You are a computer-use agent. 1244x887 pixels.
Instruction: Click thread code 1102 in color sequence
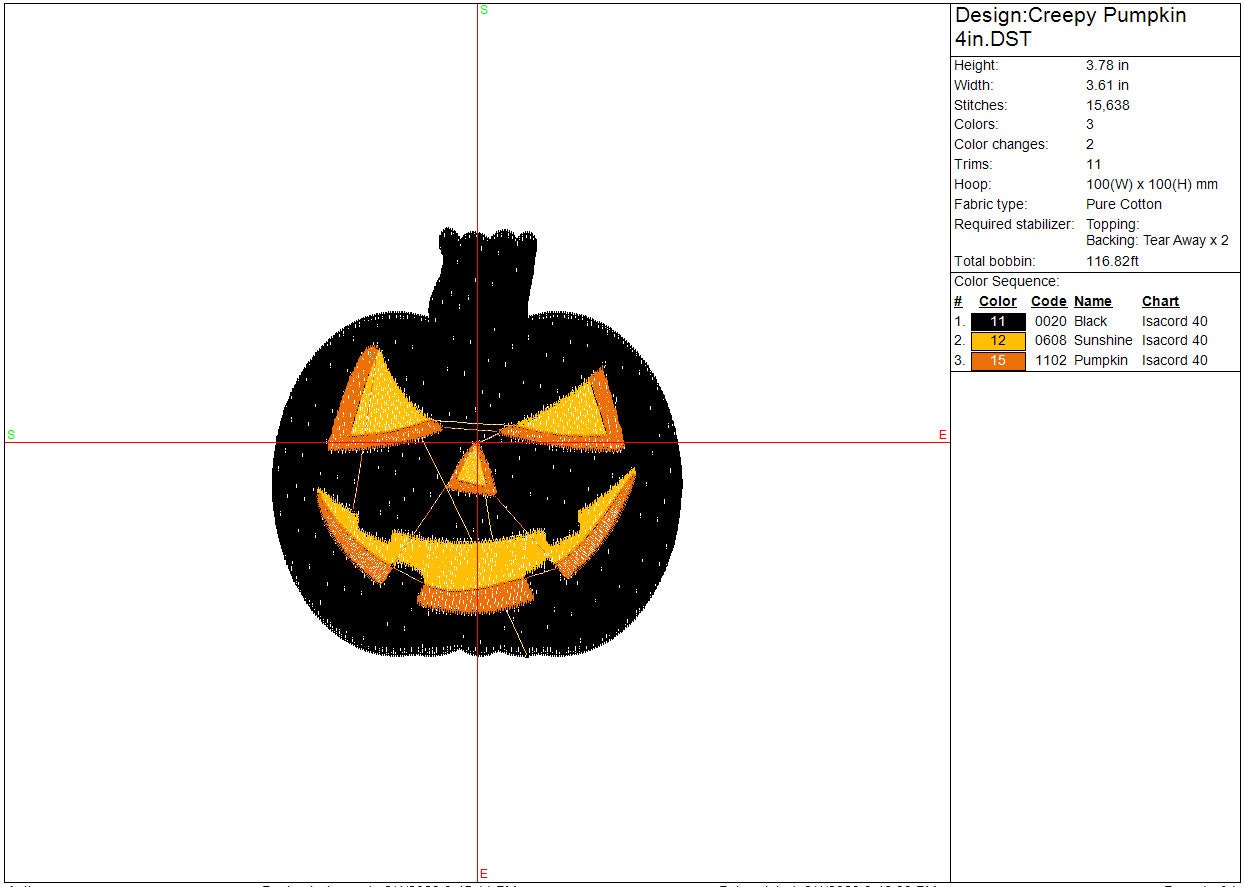1050,360
